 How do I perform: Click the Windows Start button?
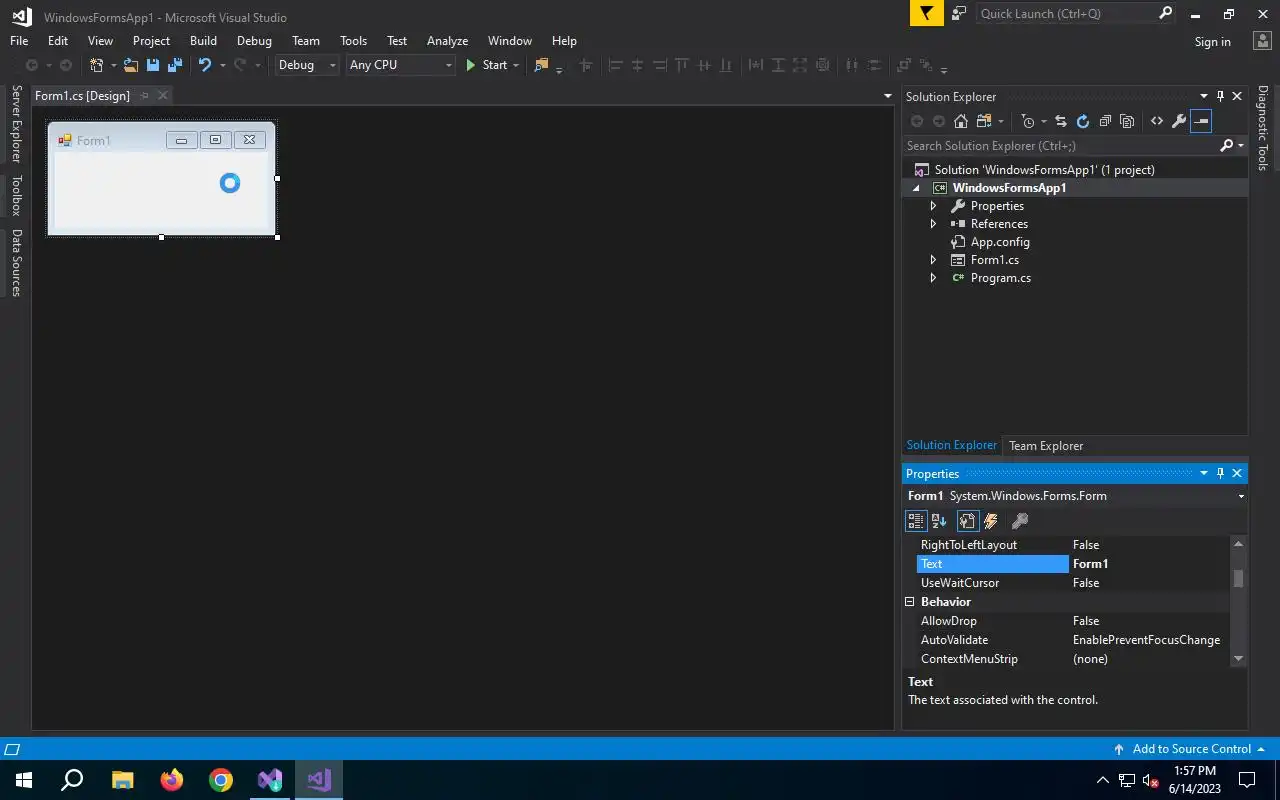click(24, 780)
